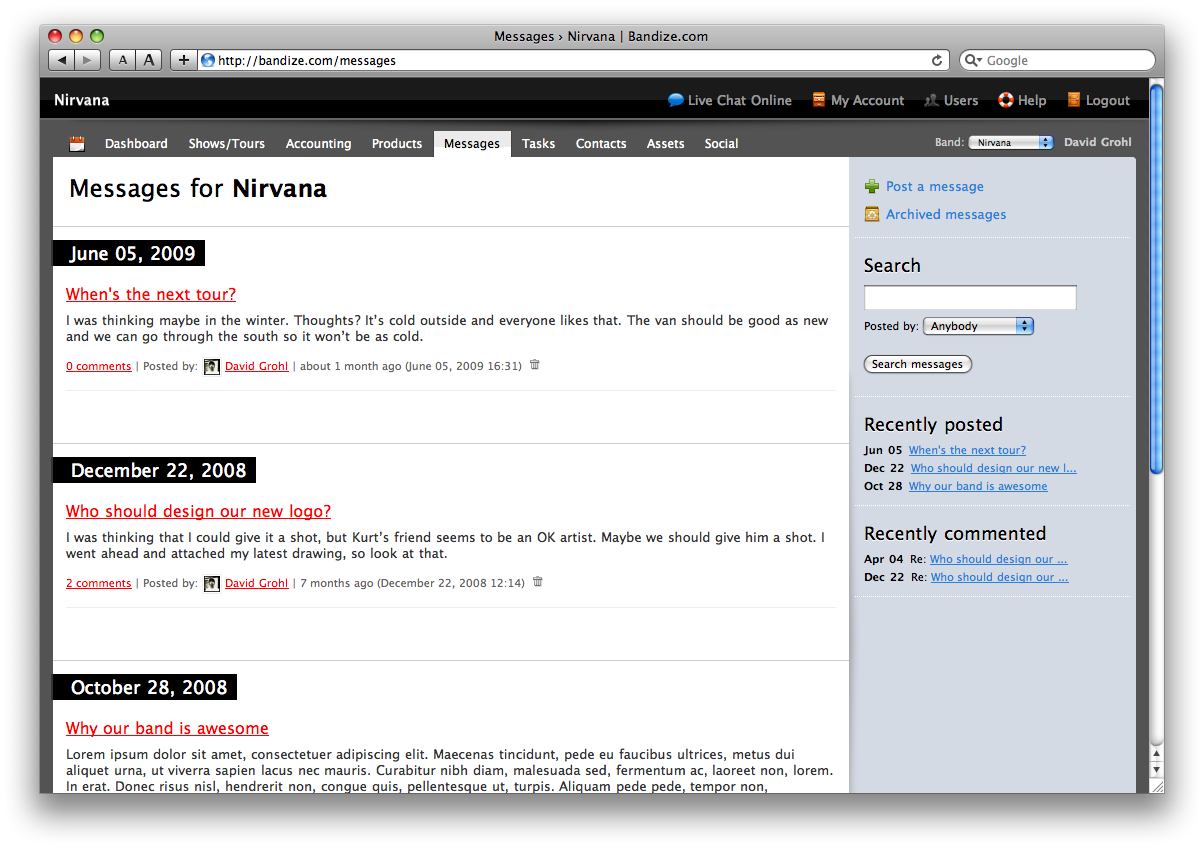Viewport: 1204px width, 848px height.
Task: Click the David Grohl user name in nav bar
Action: (1098, 142)
